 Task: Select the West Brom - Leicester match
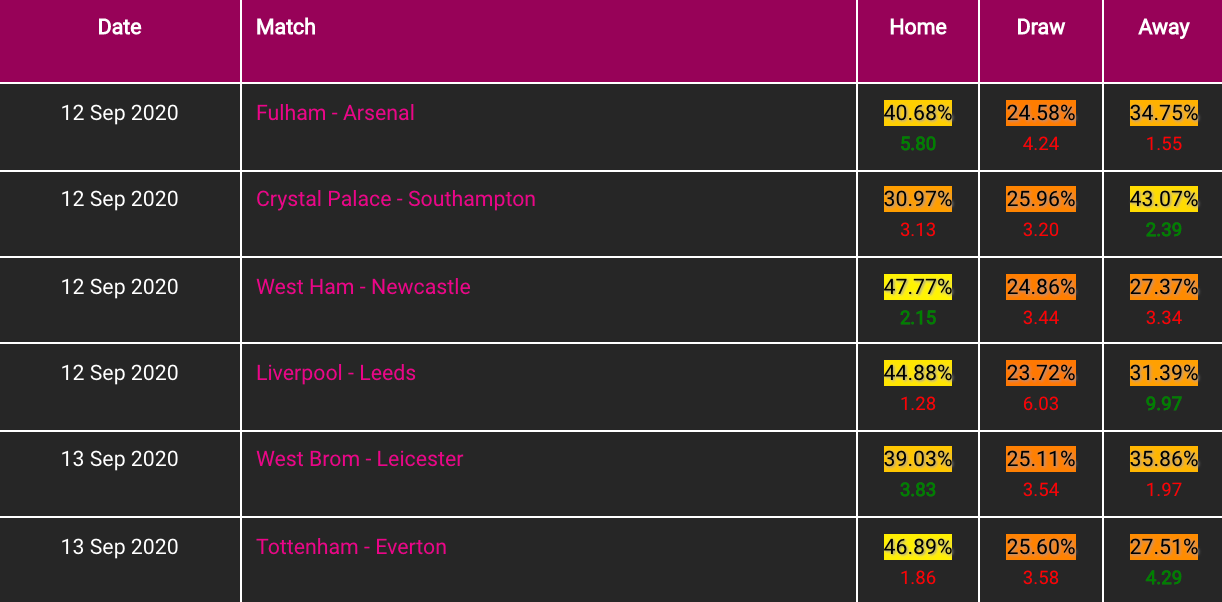click(360, 459)
